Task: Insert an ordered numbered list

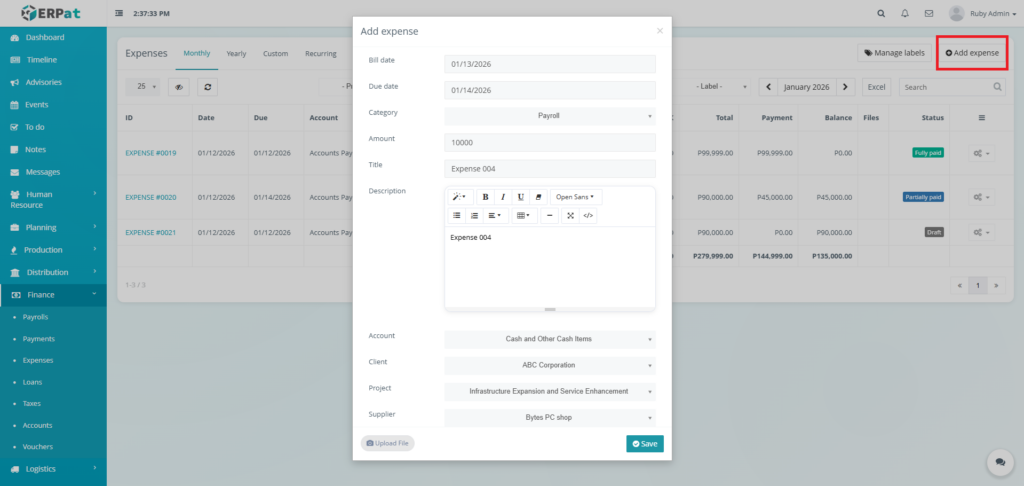Action: point(474,216)
